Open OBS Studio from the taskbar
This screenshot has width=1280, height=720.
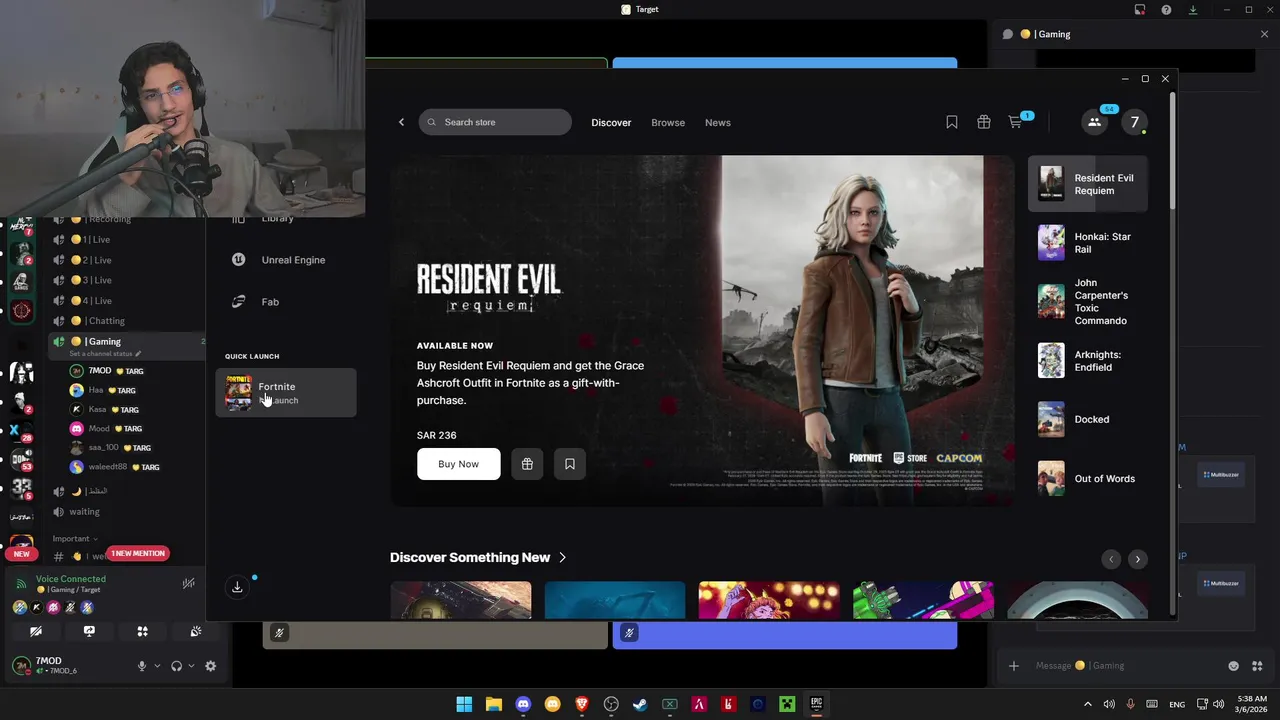(611, 704)
